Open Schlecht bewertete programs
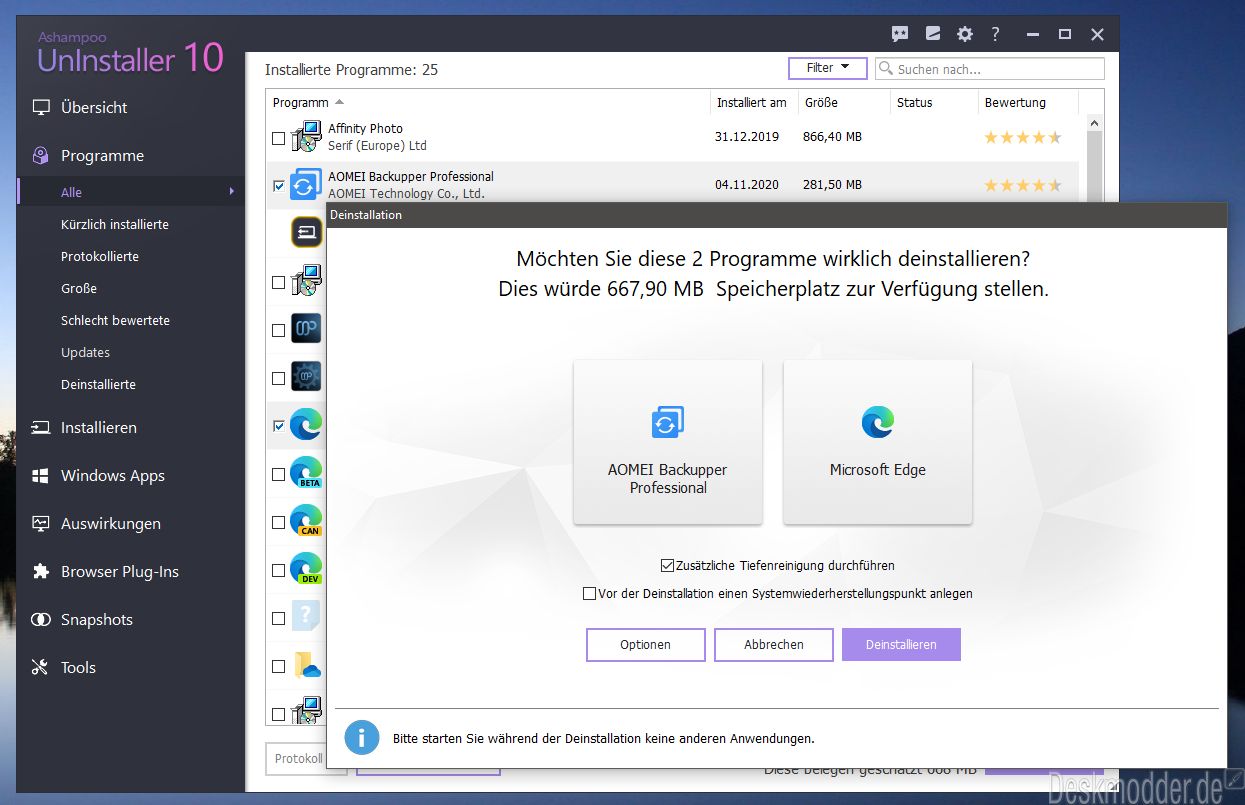This screenshot has height=805, width=1245. pos(115,320)
